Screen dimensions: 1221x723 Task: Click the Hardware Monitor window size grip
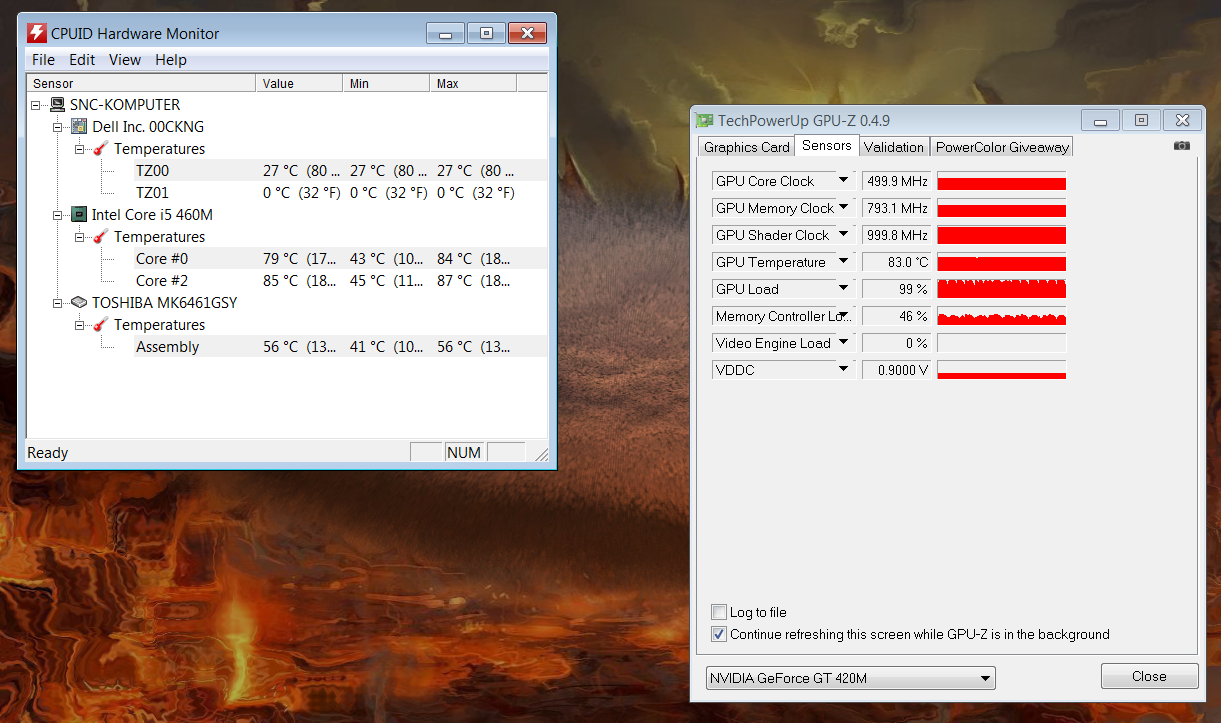pos(541,454)
